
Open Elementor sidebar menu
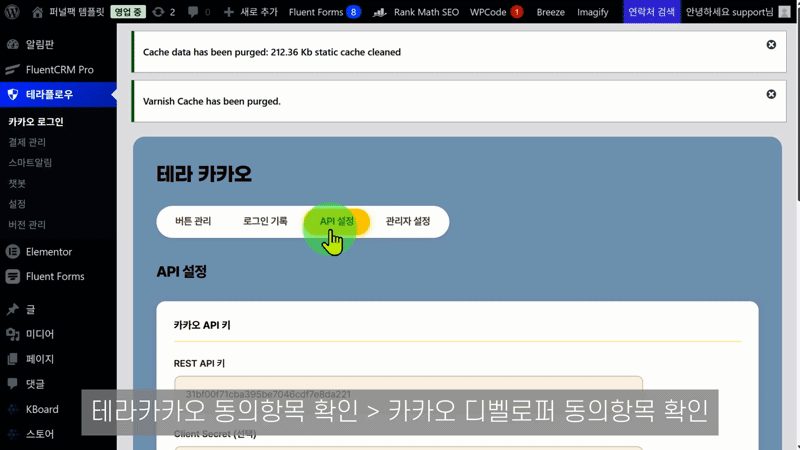pyautogui.click(x=48, y=252)
